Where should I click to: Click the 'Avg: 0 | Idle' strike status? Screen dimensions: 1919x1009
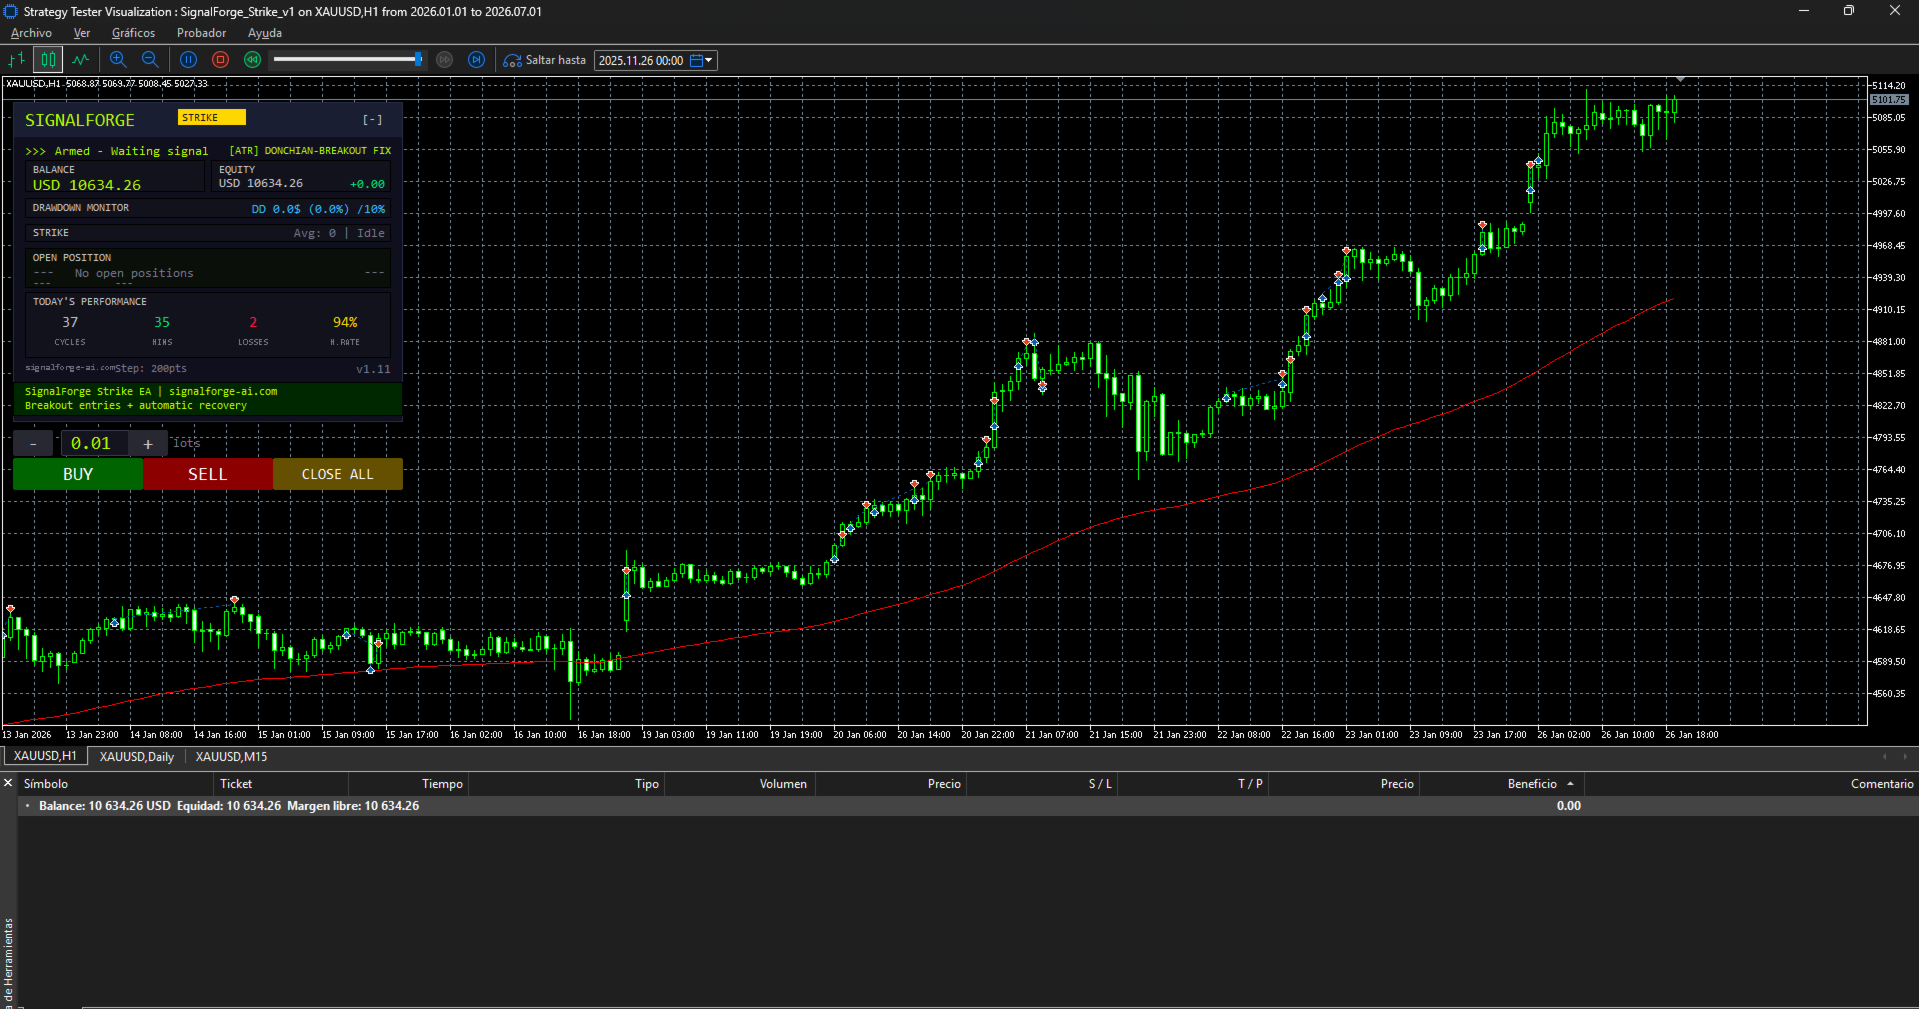point(339,233)
